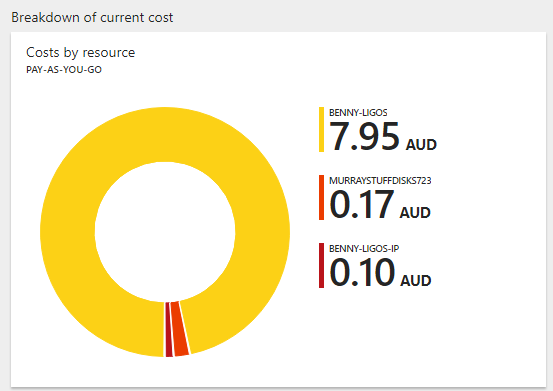Select the MURRAYSTUFFDISKS723 legend label
553x391 pixels.
click(x=380, y=181)
